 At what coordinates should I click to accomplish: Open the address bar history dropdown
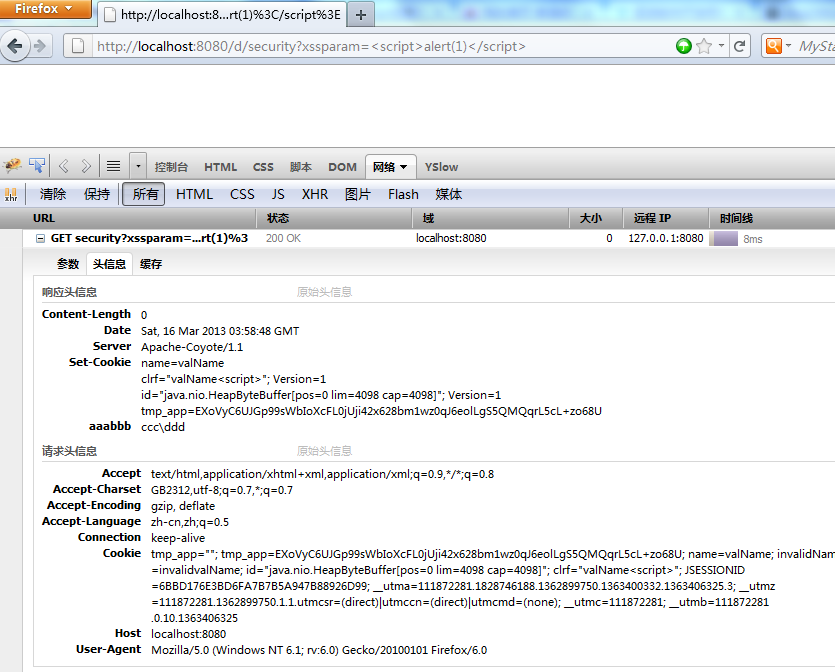721,46
